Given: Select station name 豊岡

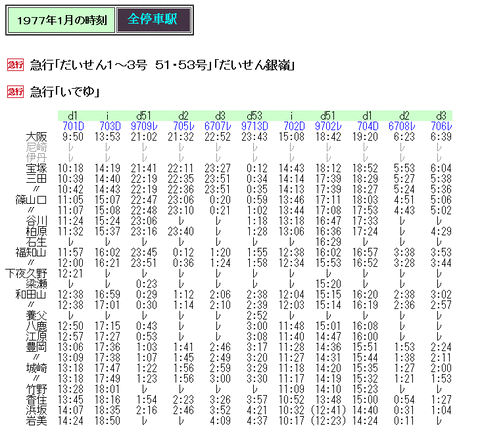Looking at the screenshot, I should [36, 347].
